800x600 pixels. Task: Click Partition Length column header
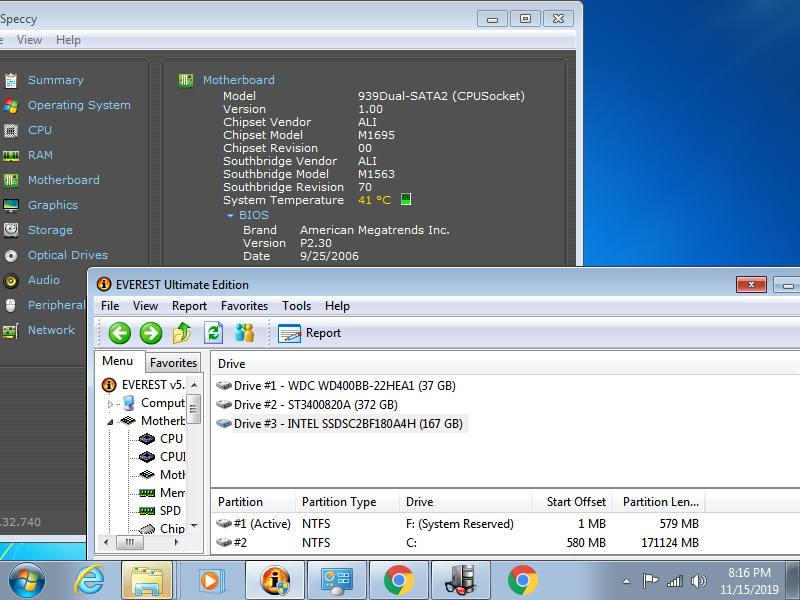click(x=658, y=502)
